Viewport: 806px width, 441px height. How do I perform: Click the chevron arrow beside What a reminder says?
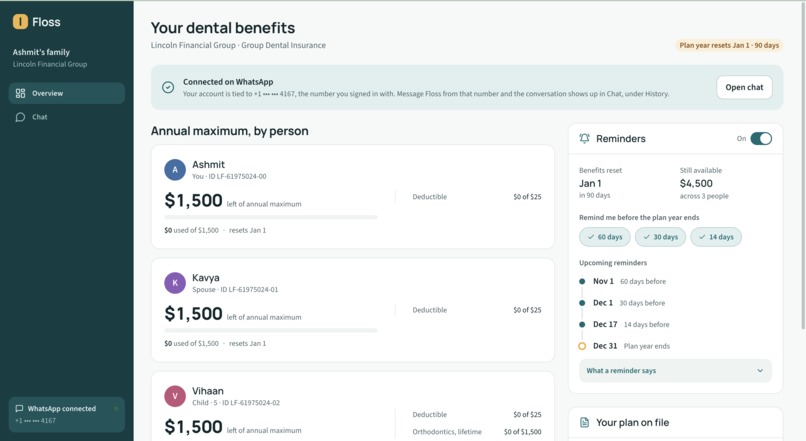(x=760, y=371)
